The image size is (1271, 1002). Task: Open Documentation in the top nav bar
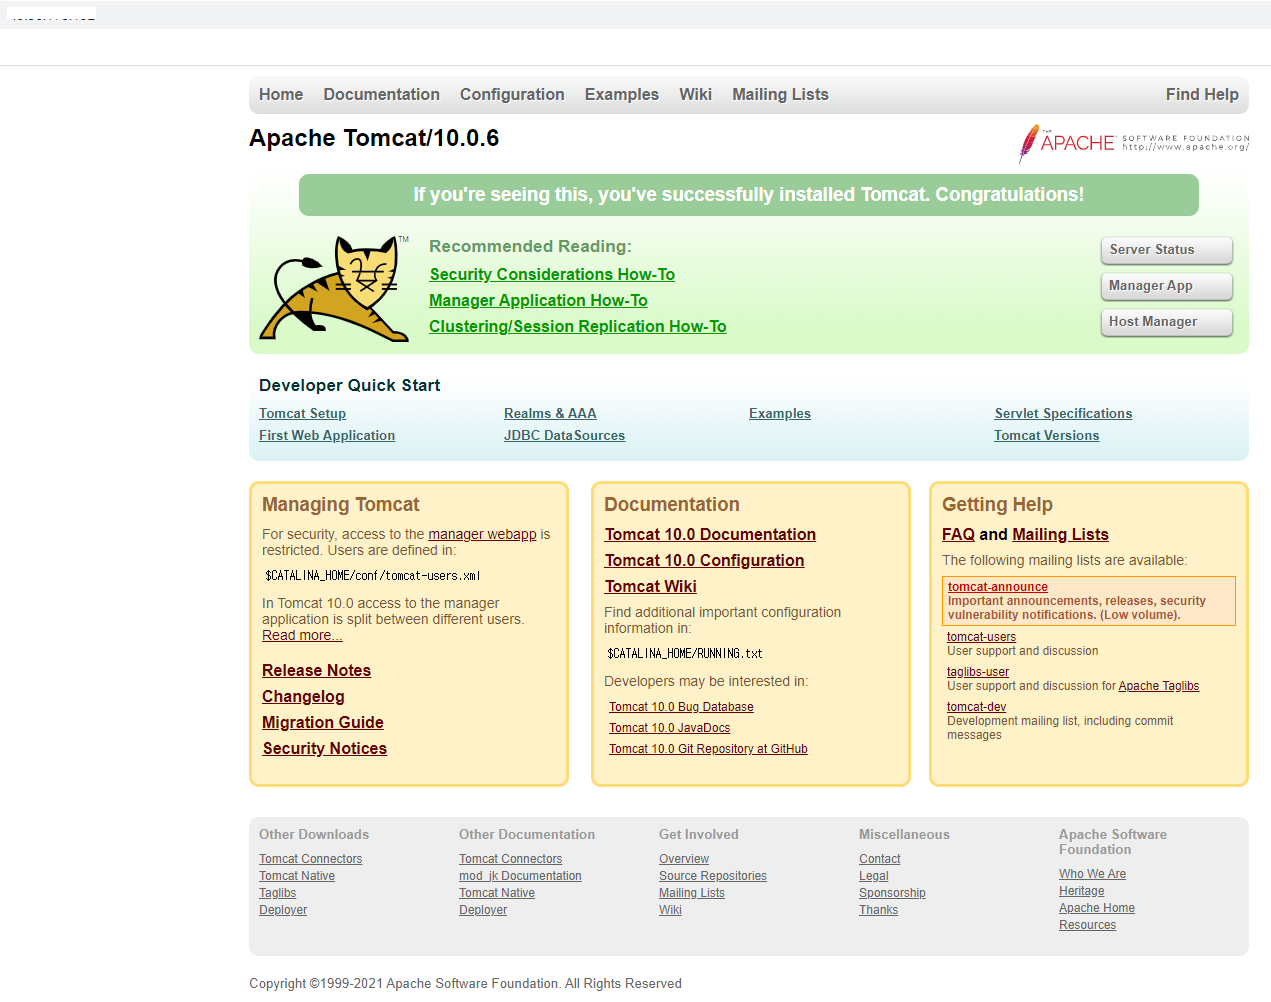[381, 94]
